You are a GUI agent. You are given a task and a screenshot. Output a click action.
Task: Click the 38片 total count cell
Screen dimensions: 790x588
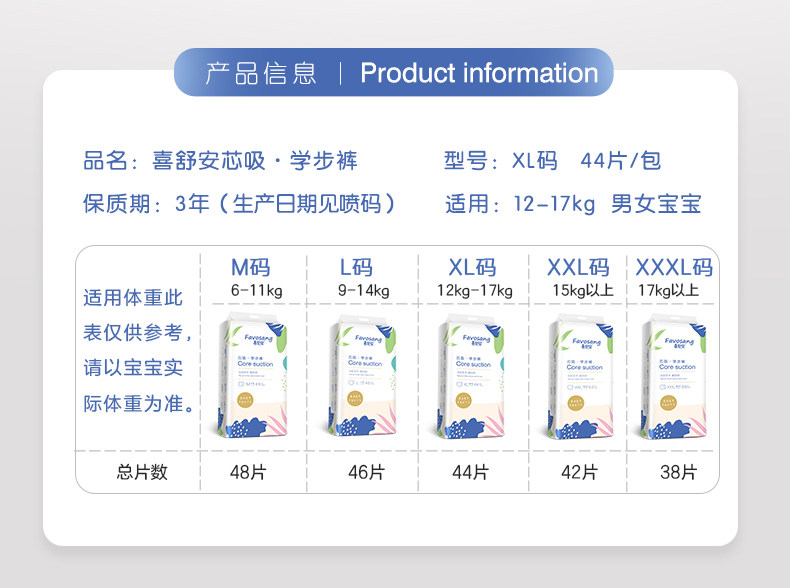(x=679, y=472)
